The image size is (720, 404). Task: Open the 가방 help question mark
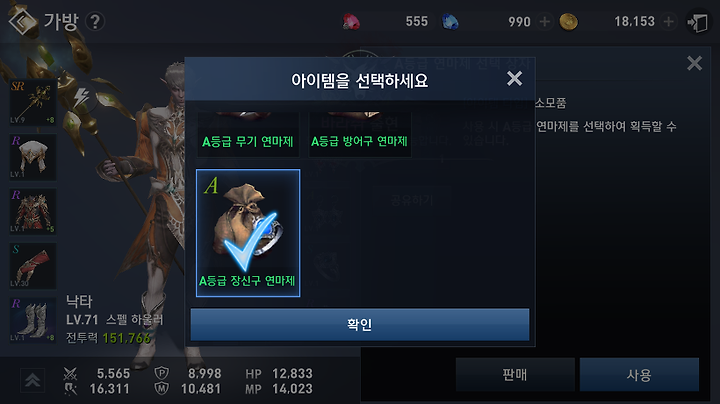95,22
